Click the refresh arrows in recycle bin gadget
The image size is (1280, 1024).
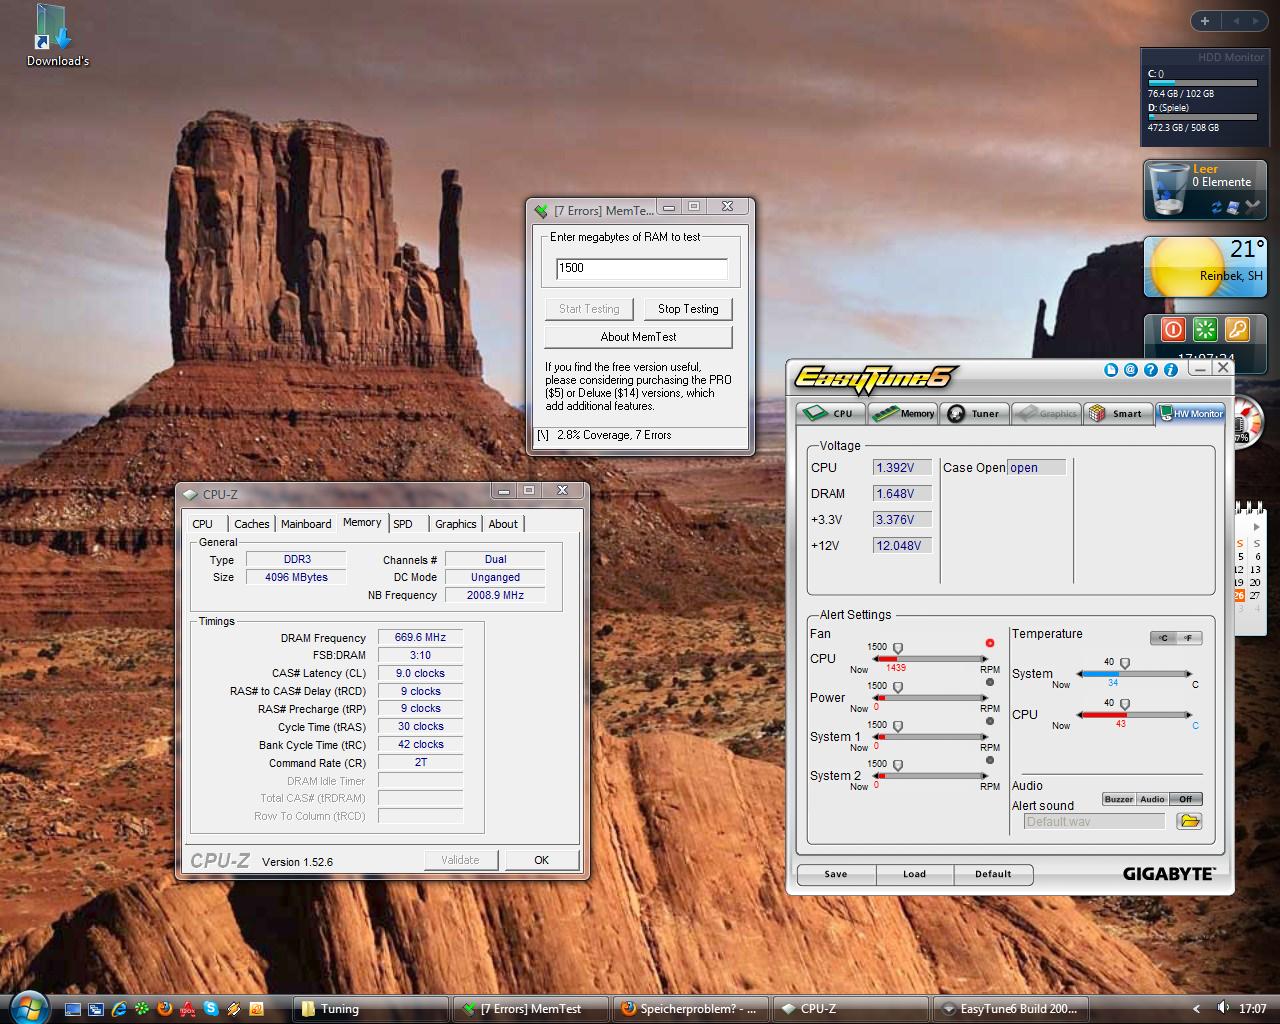click(x=1217, y=207)
